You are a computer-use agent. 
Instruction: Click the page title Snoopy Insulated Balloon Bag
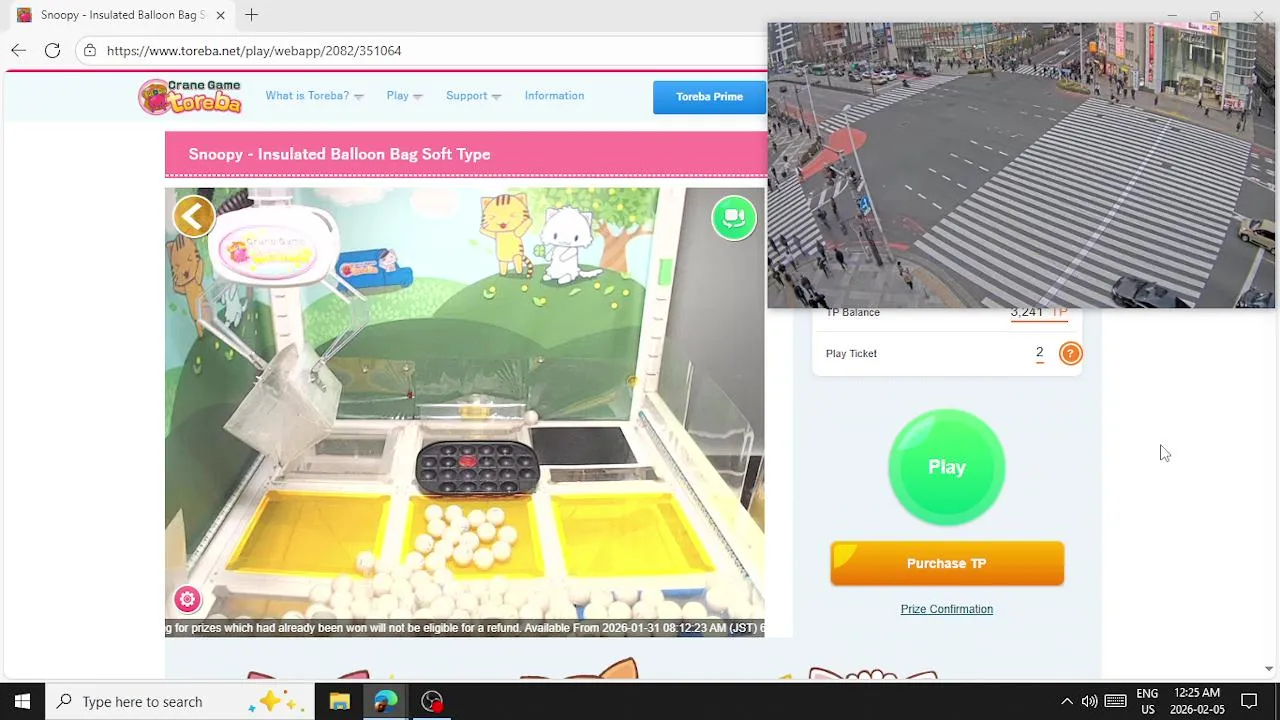[339, 154]
